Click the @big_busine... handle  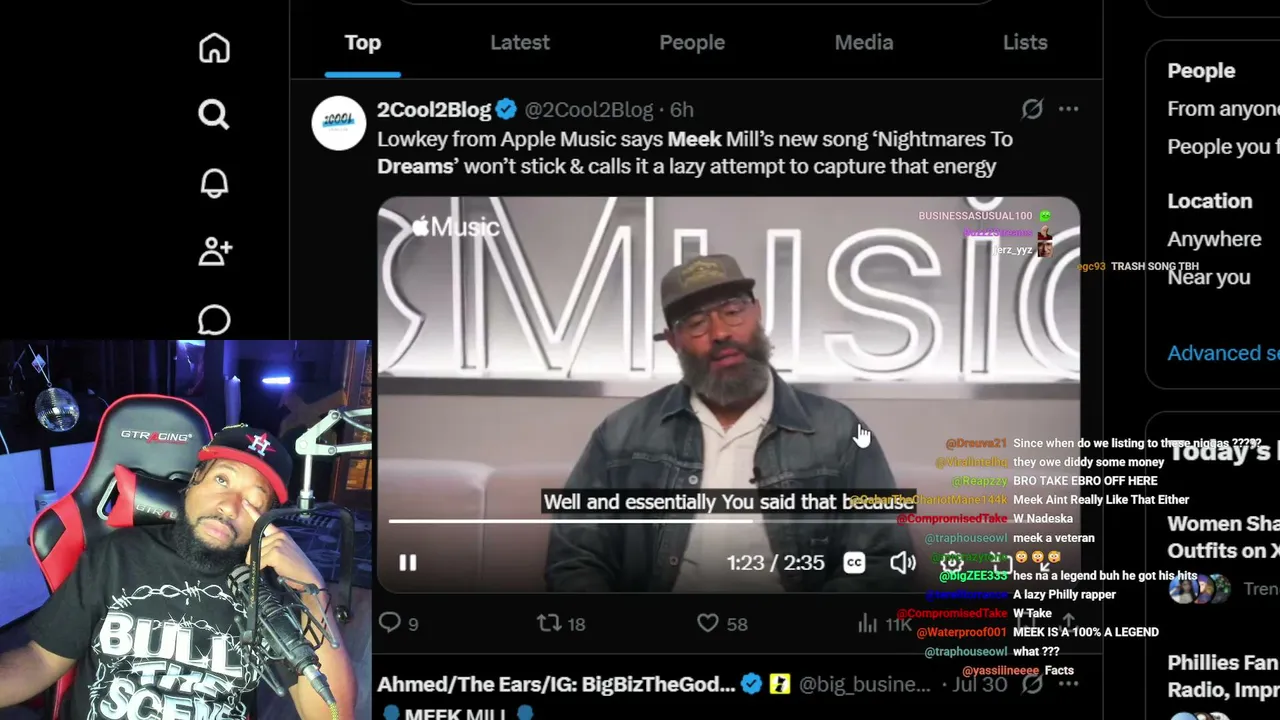pyautogui.click(x=865, y=684)
